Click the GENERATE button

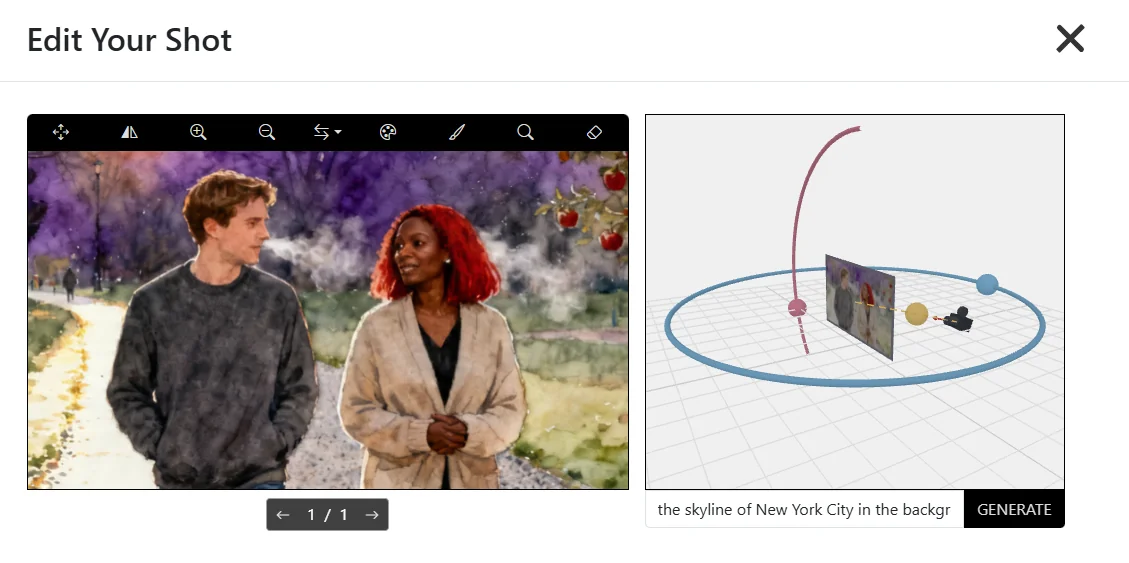coord(1014,509)
